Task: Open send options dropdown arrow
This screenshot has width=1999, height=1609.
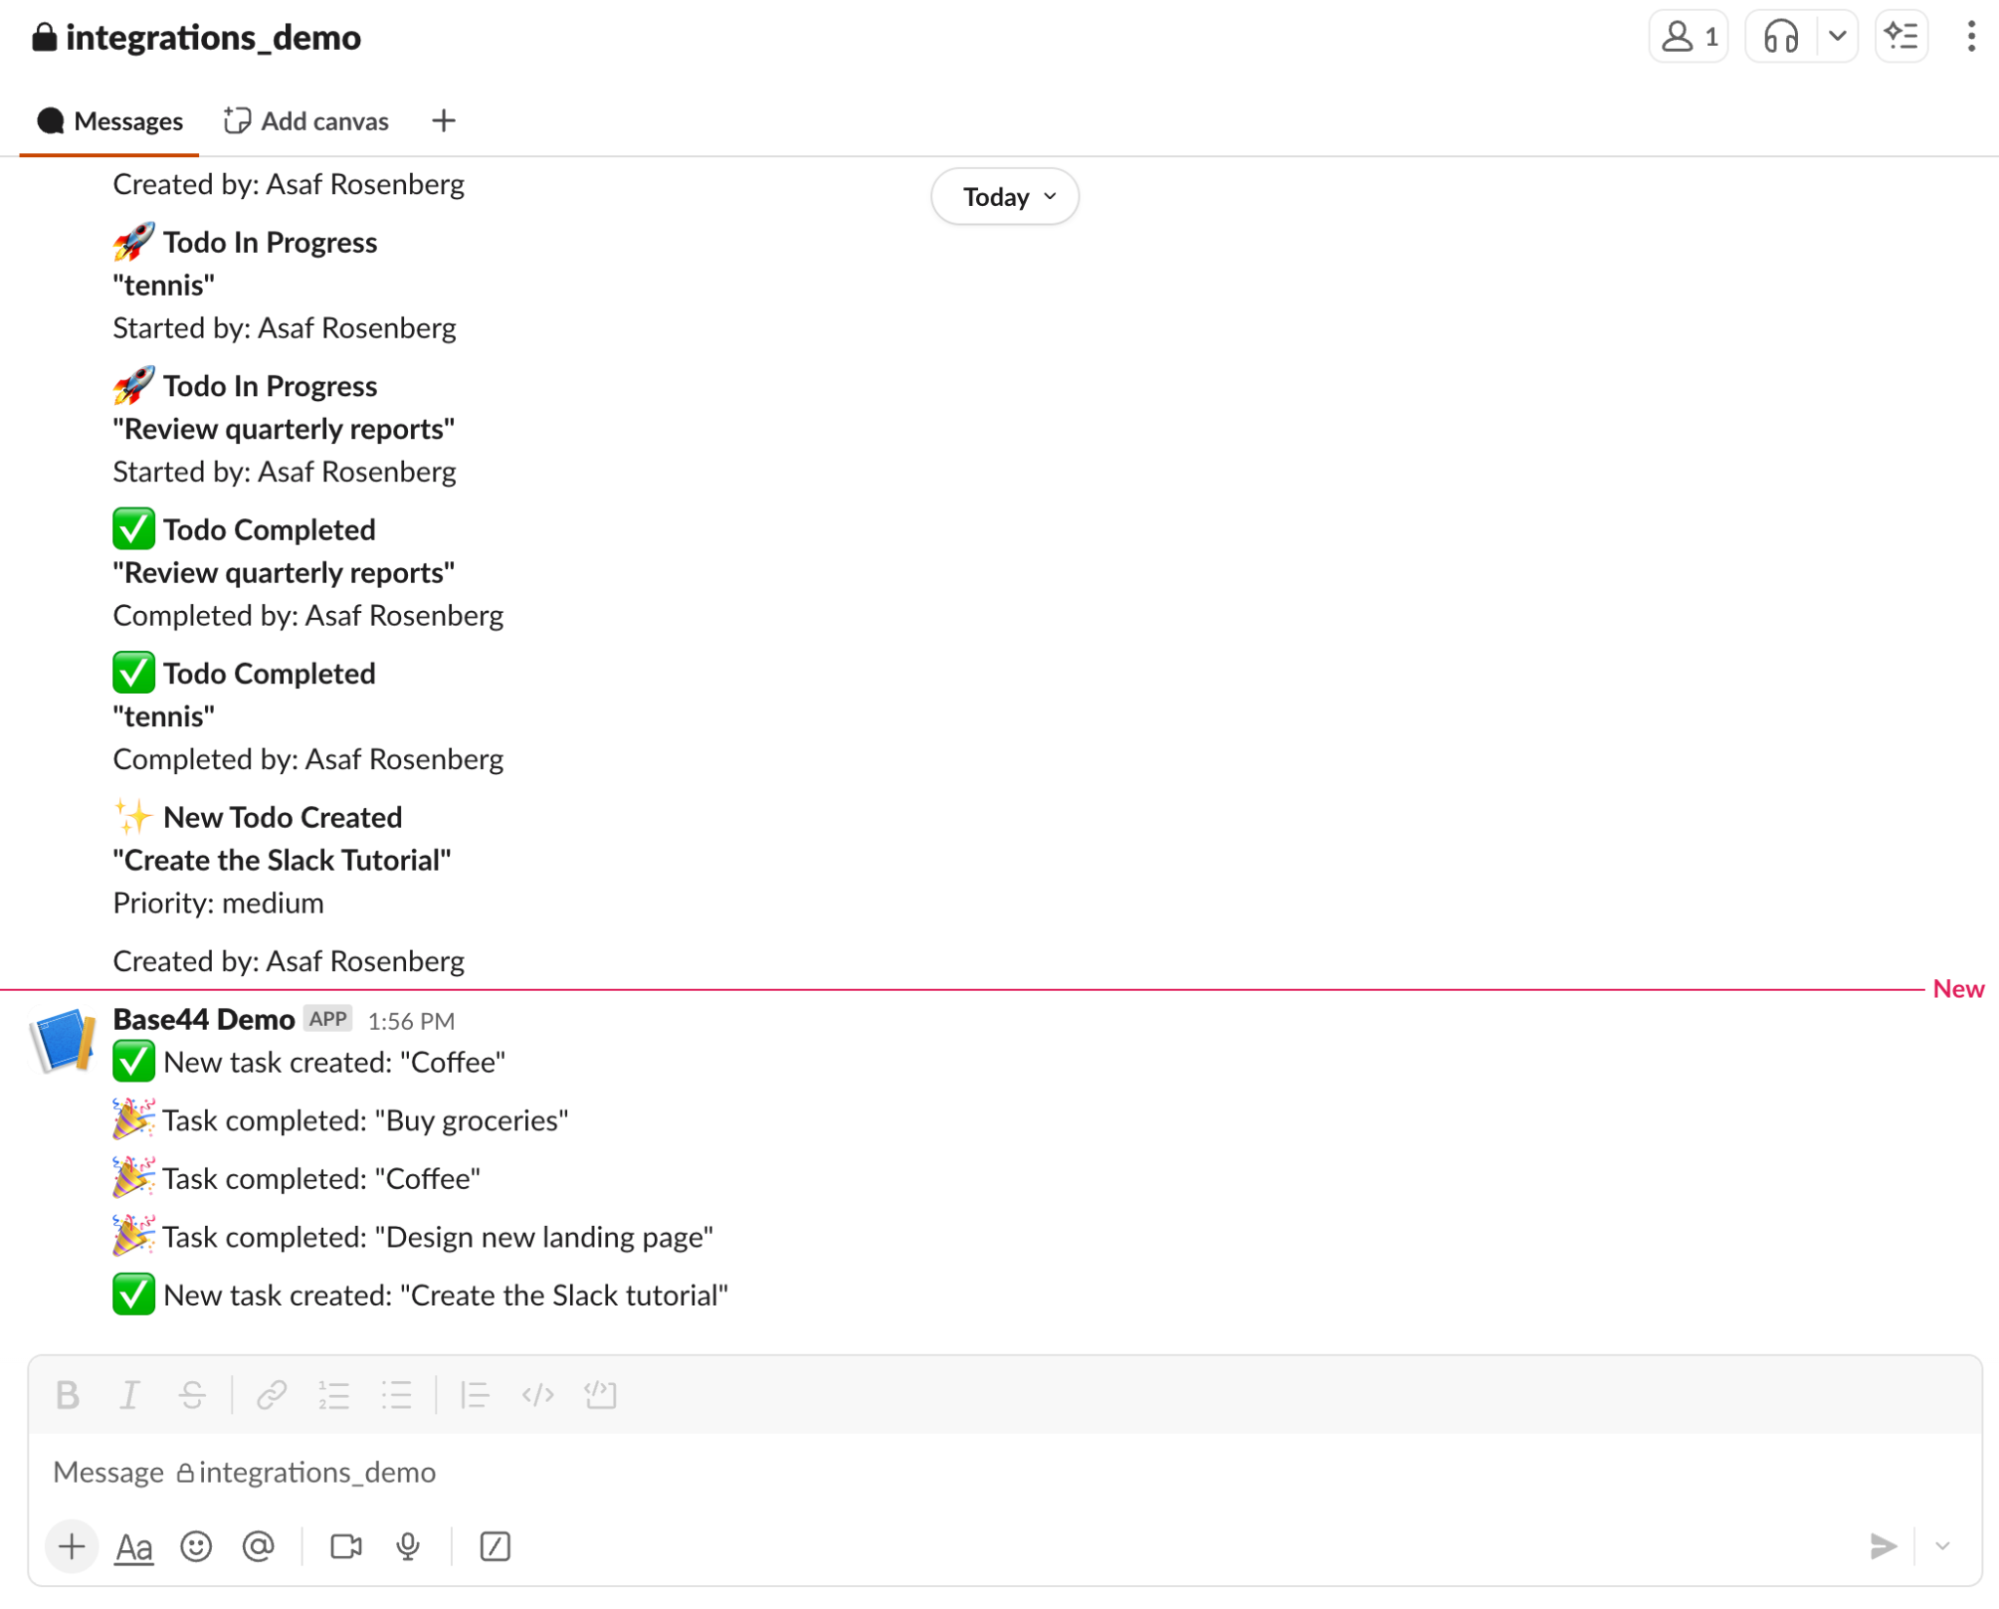Action: (1942, 1546)
